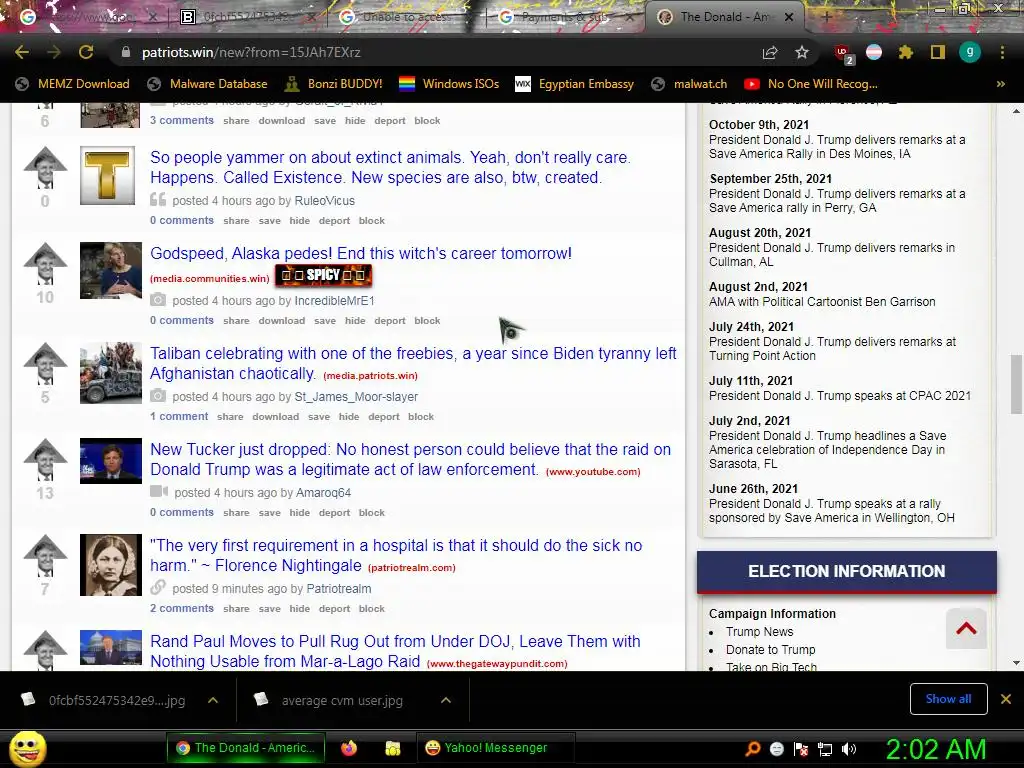
Task: Open Trump News campaign link
Action: pos(760,632)
